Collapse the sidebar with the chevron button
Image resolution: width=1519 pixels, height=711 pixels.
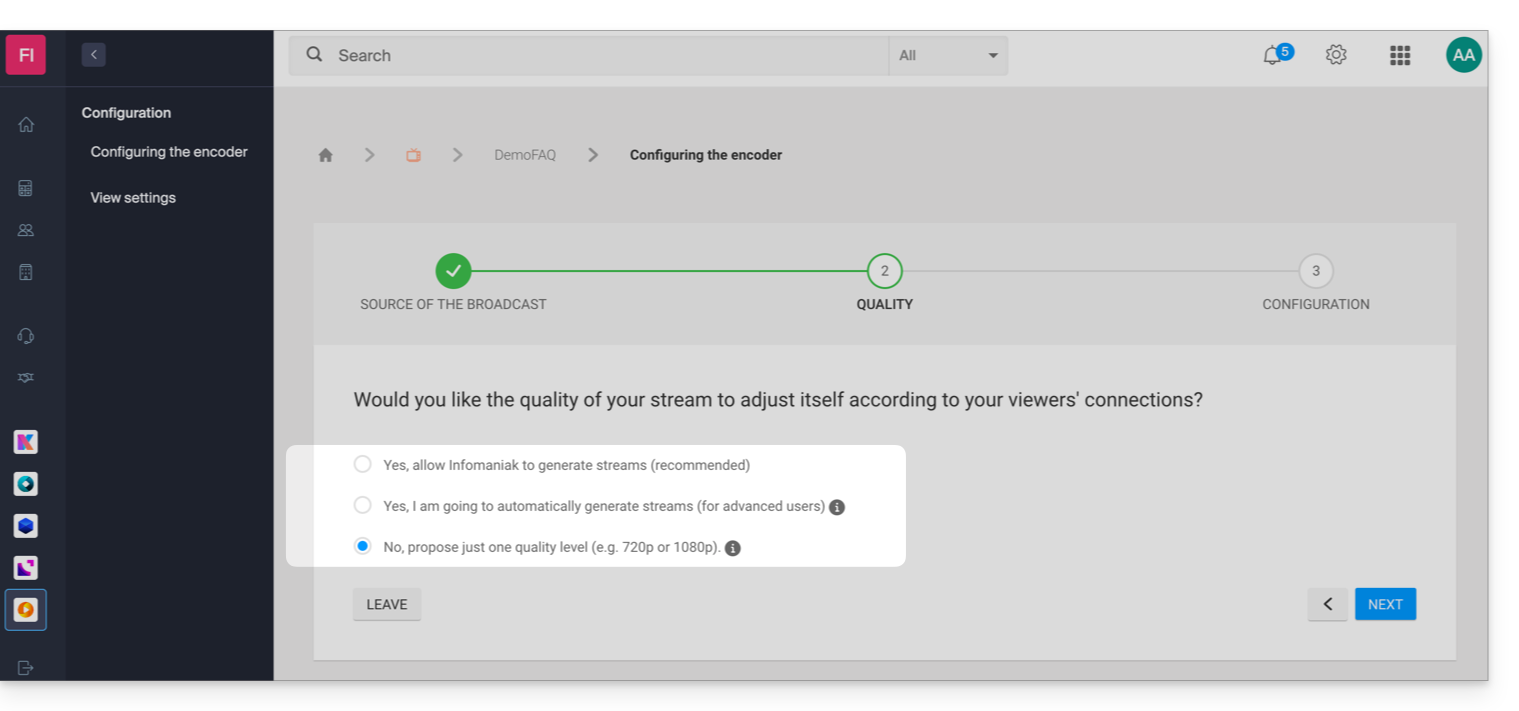click(93, 55)
